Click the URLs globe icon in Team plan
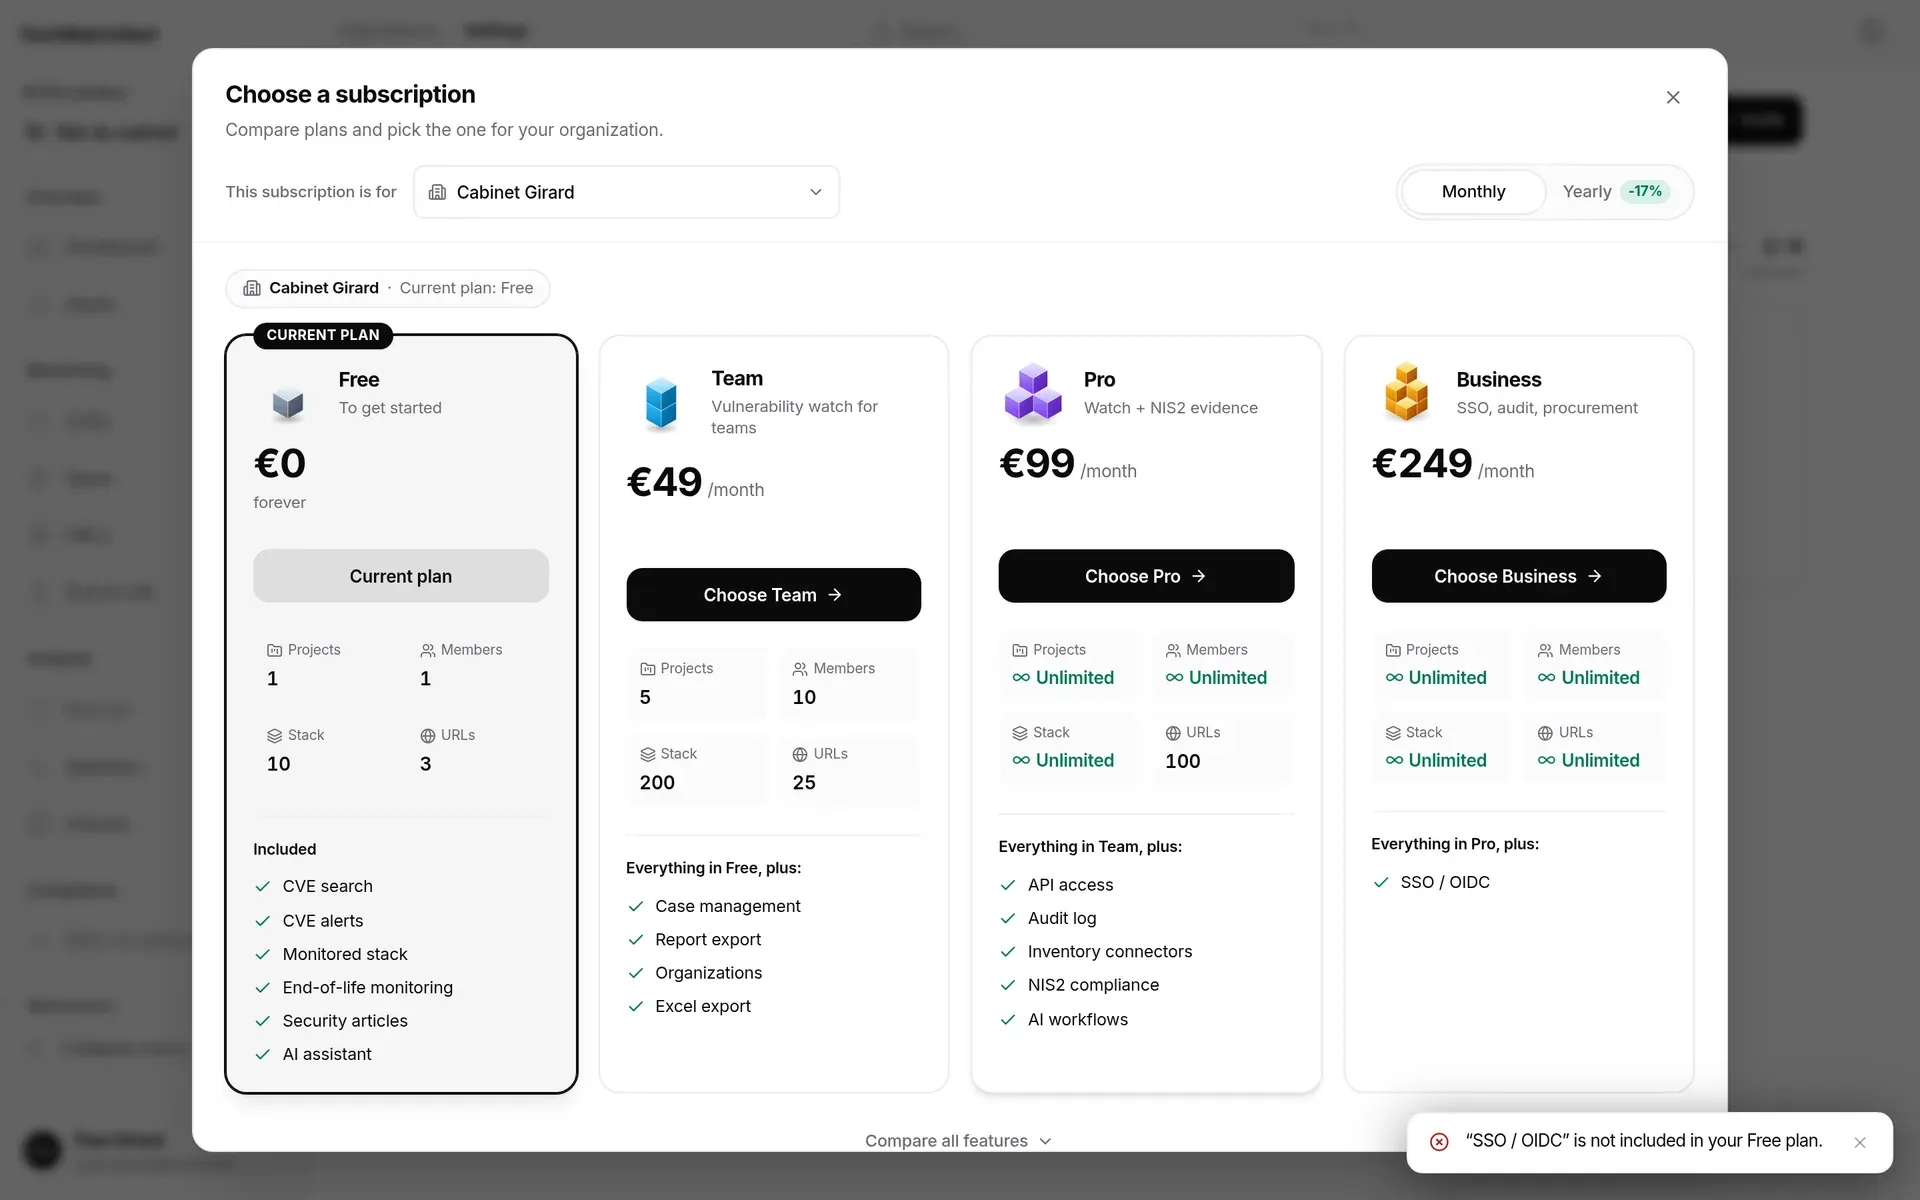 800,754
